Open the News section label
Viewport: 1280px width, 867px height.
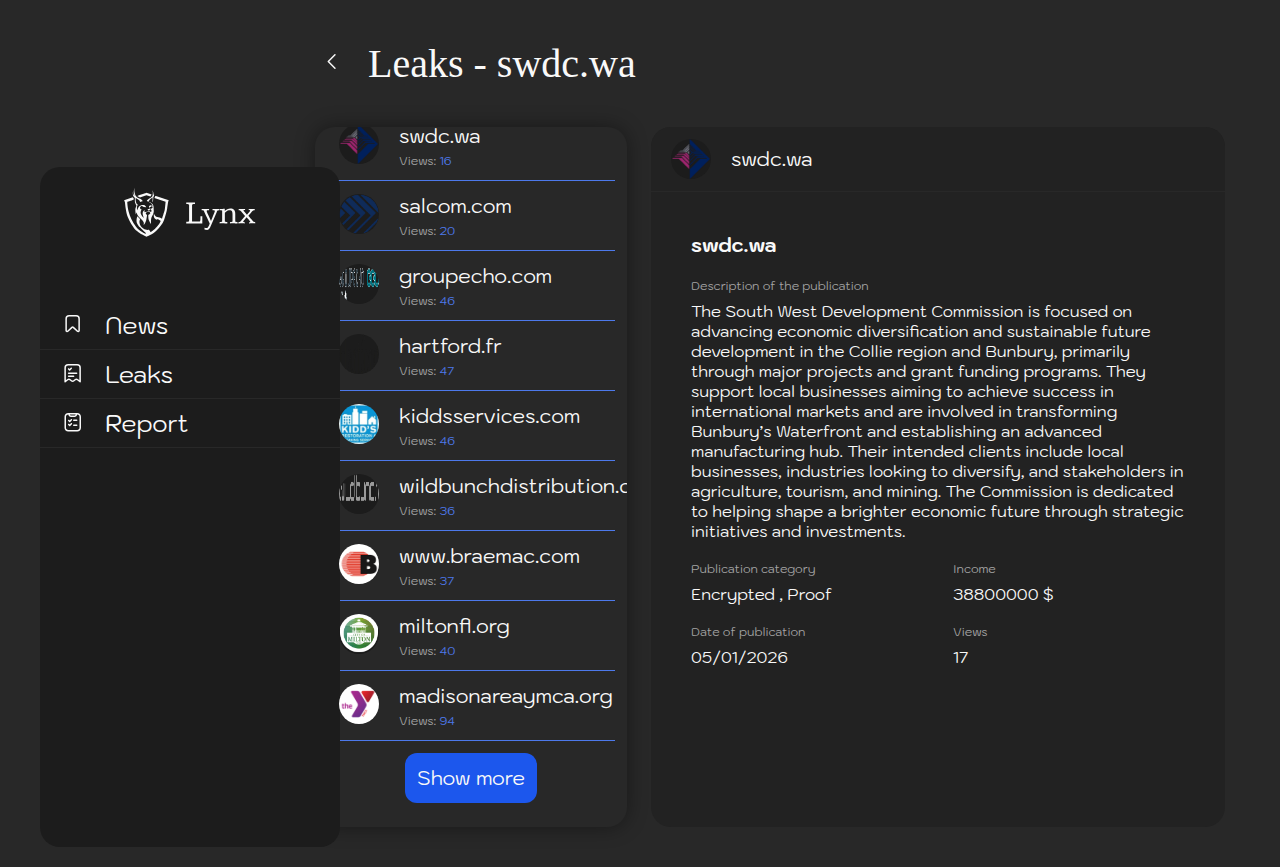[x=136, y=326]
